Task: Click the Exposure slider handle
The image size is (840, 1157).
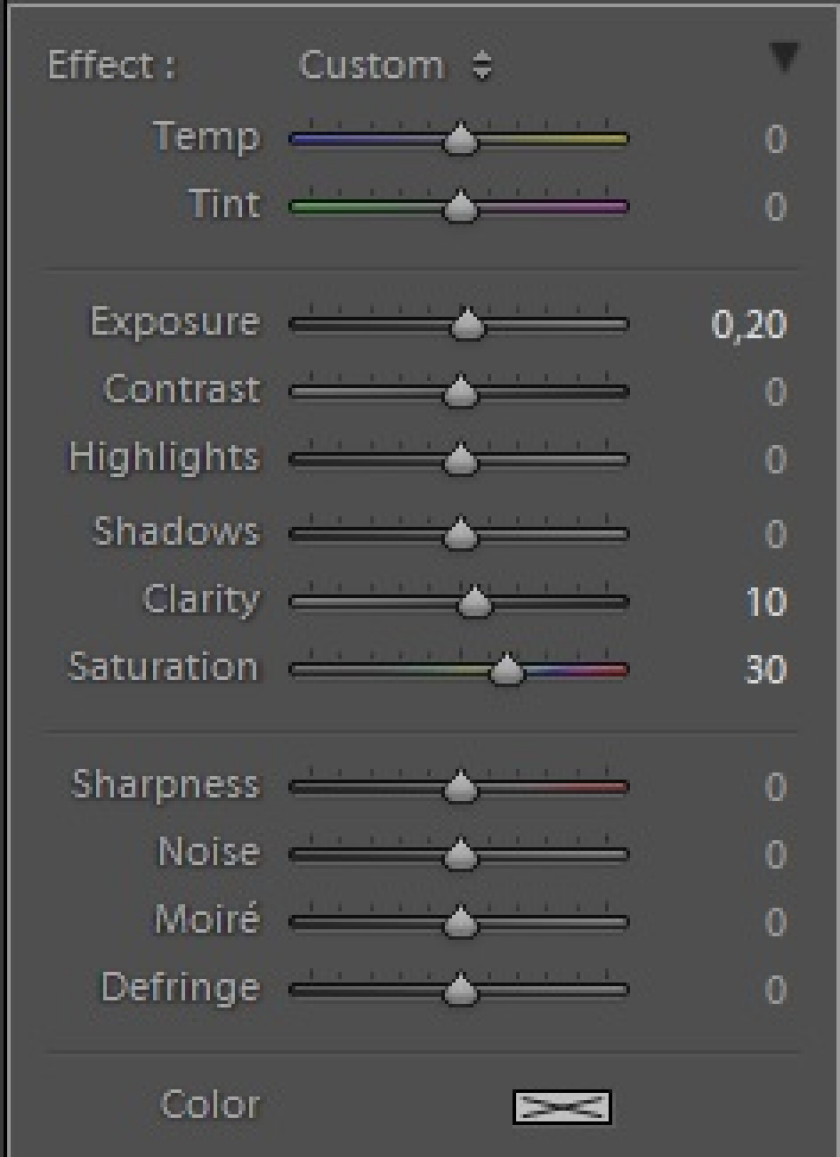Action: click(467, 325)
